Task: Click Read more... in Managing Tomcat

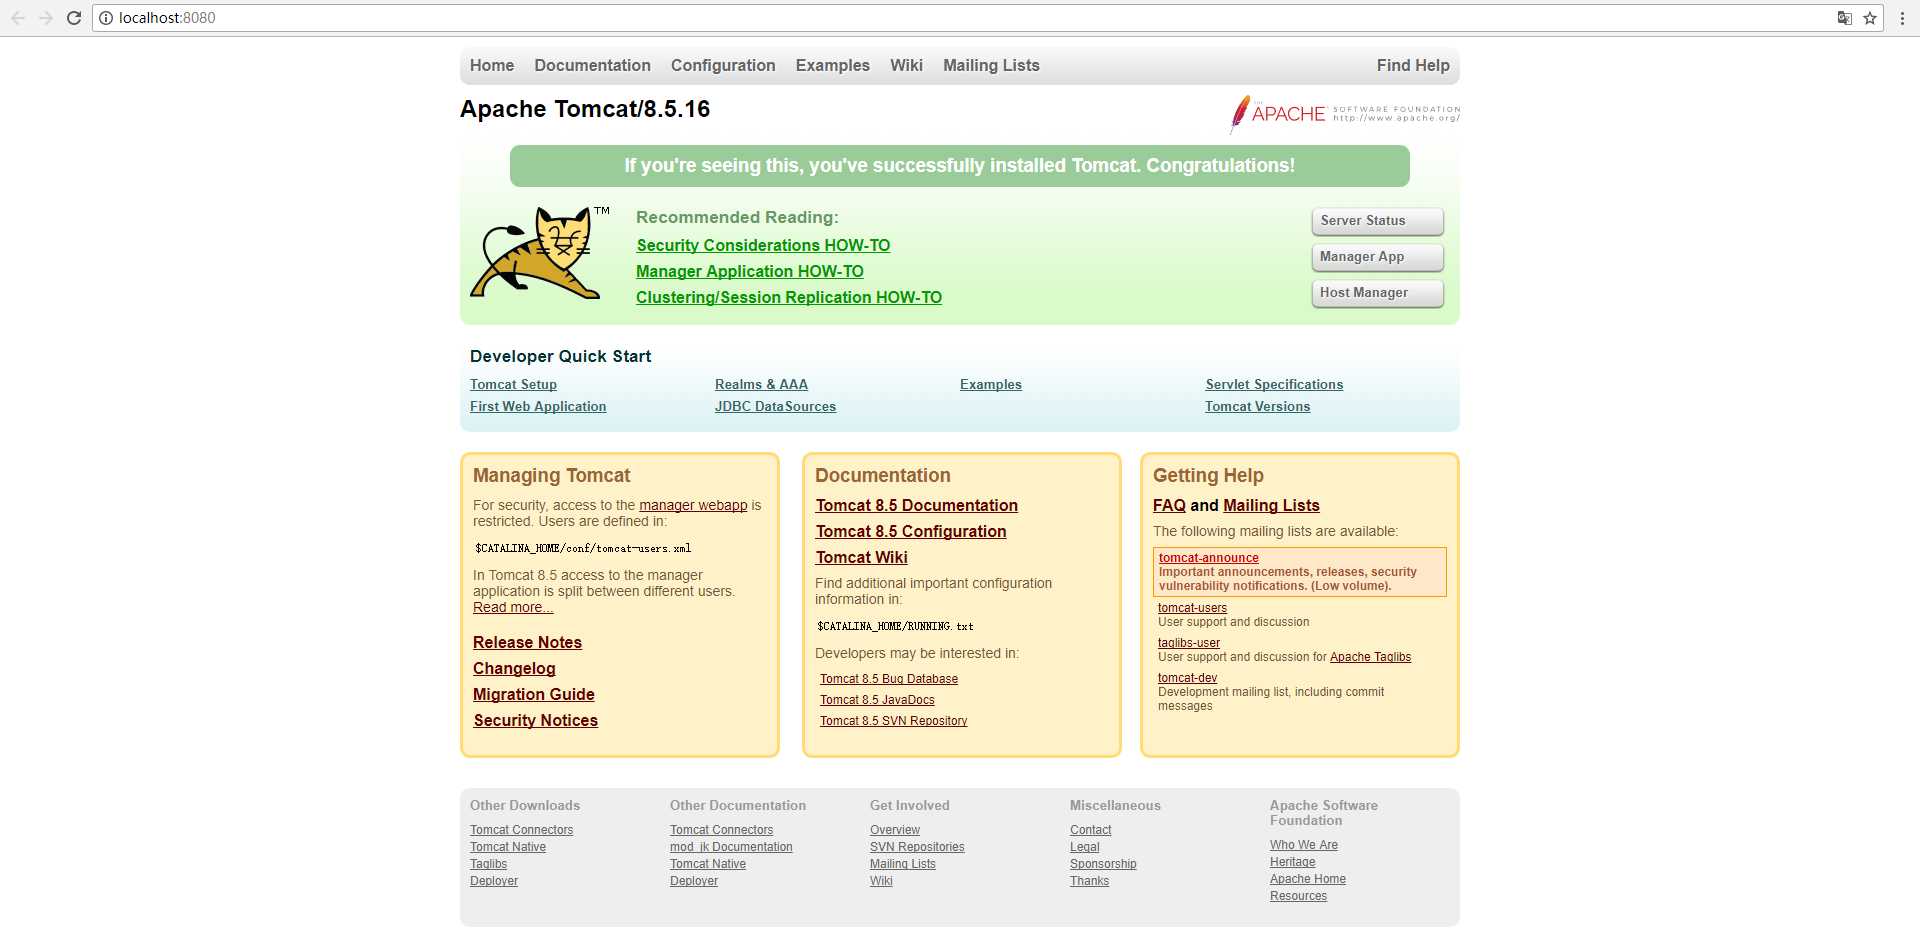Action: (513, 607)
